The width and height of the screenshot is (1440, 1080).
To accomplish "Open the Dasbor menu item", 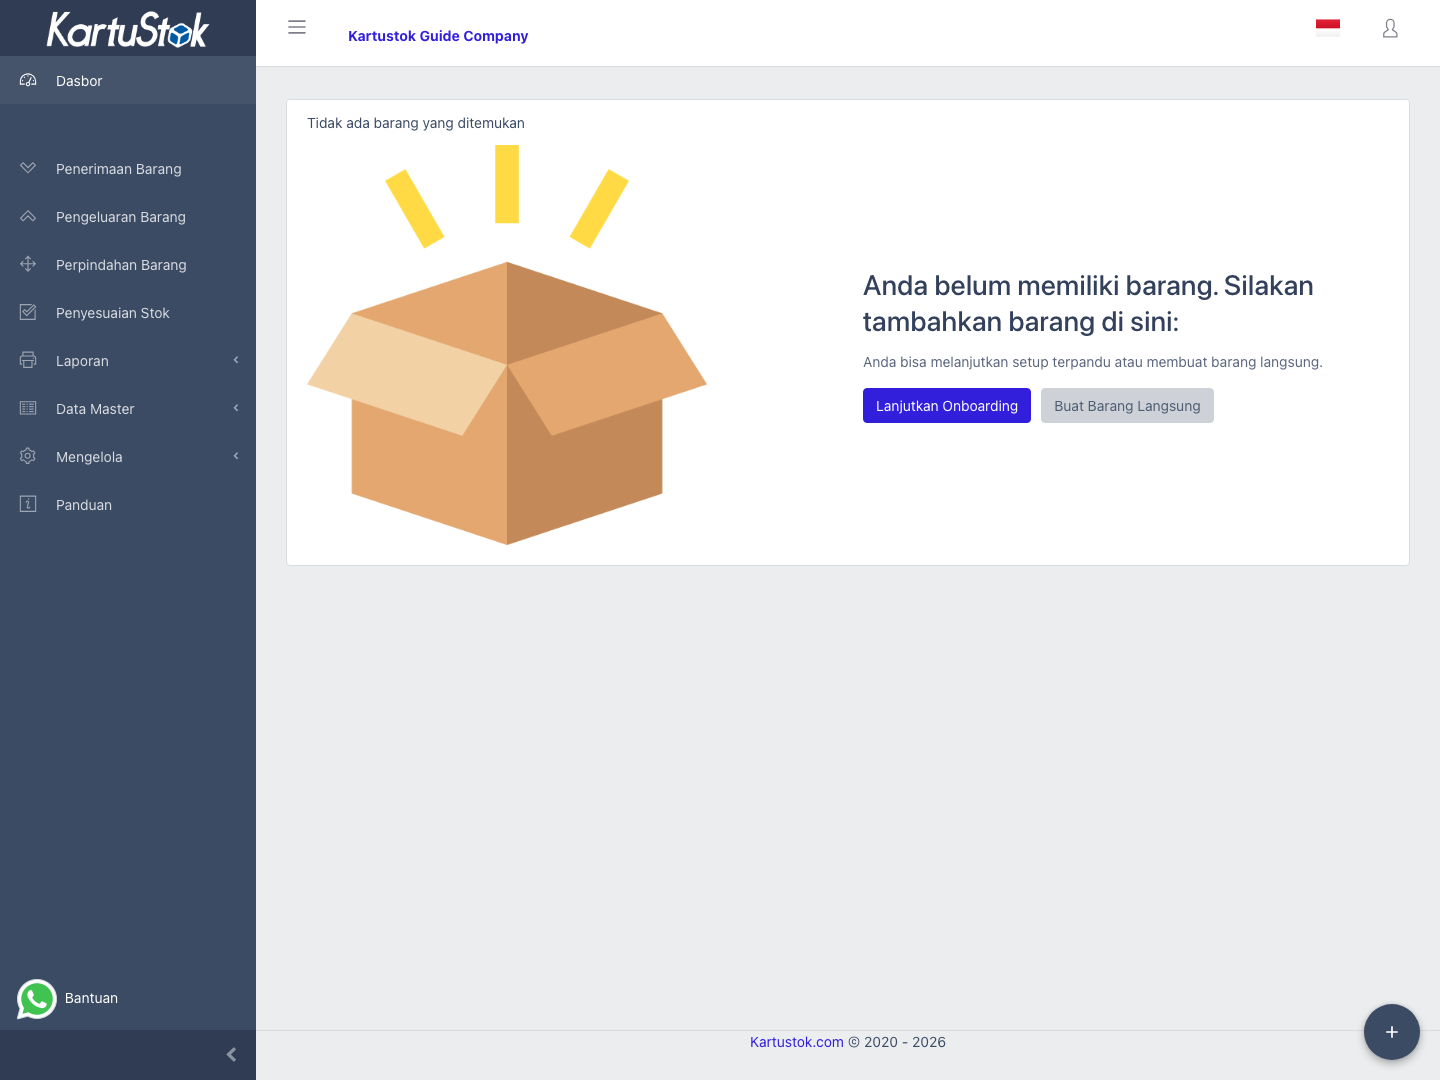I will coord(128,80).
